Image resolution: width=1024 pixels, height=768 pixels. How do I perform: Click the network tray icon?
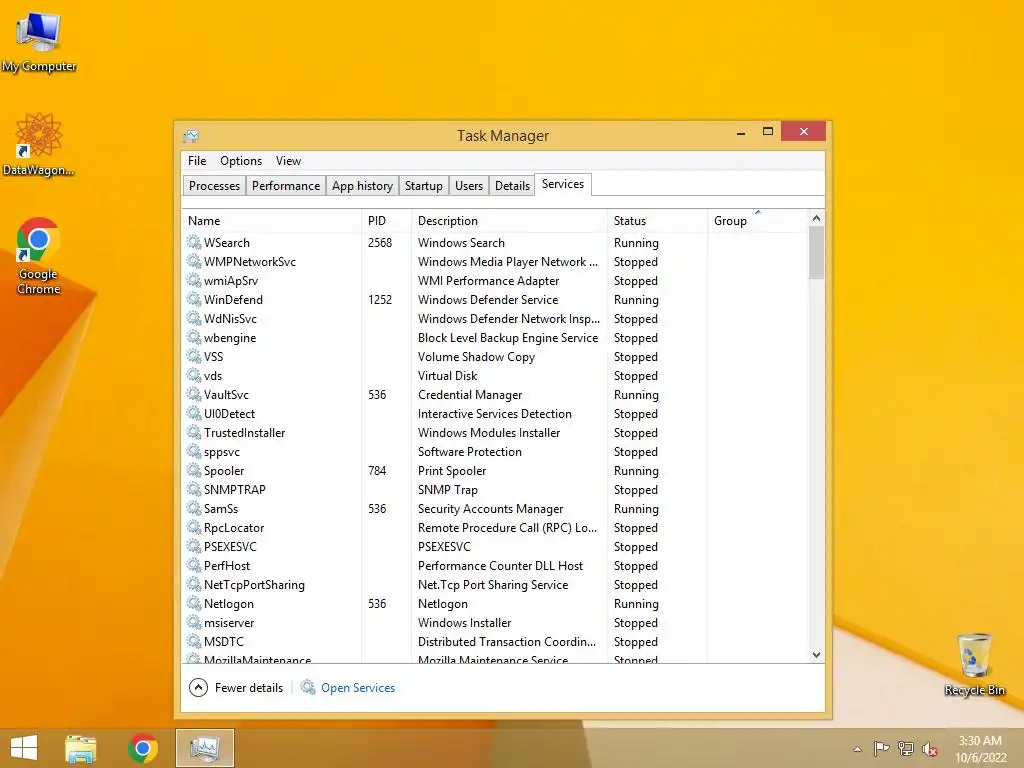tap(906, 748)
